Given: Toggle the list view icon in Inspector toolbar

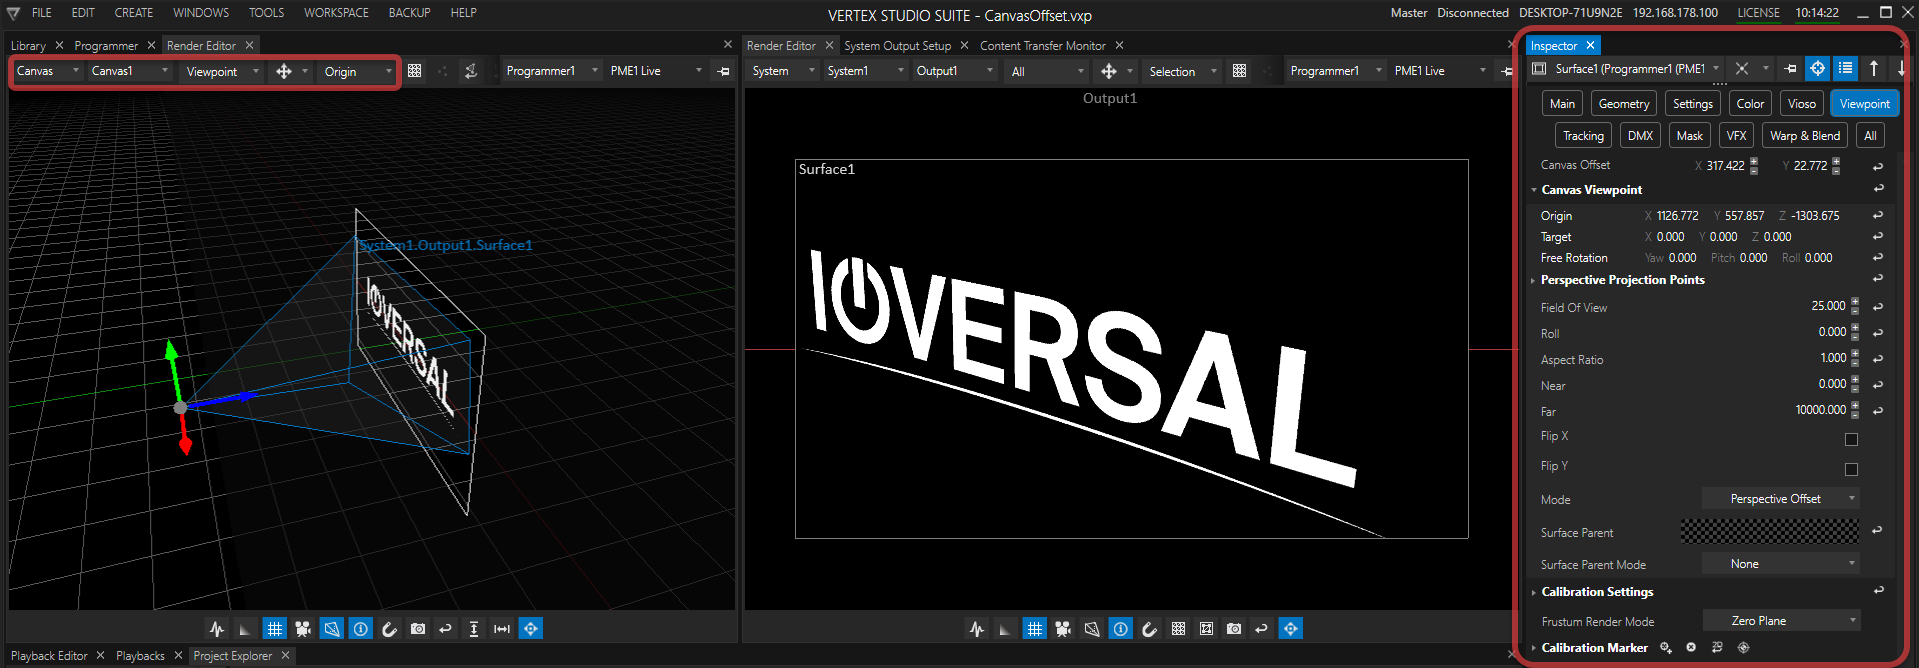Looking at the screenshot, I should pos(1846,69).
